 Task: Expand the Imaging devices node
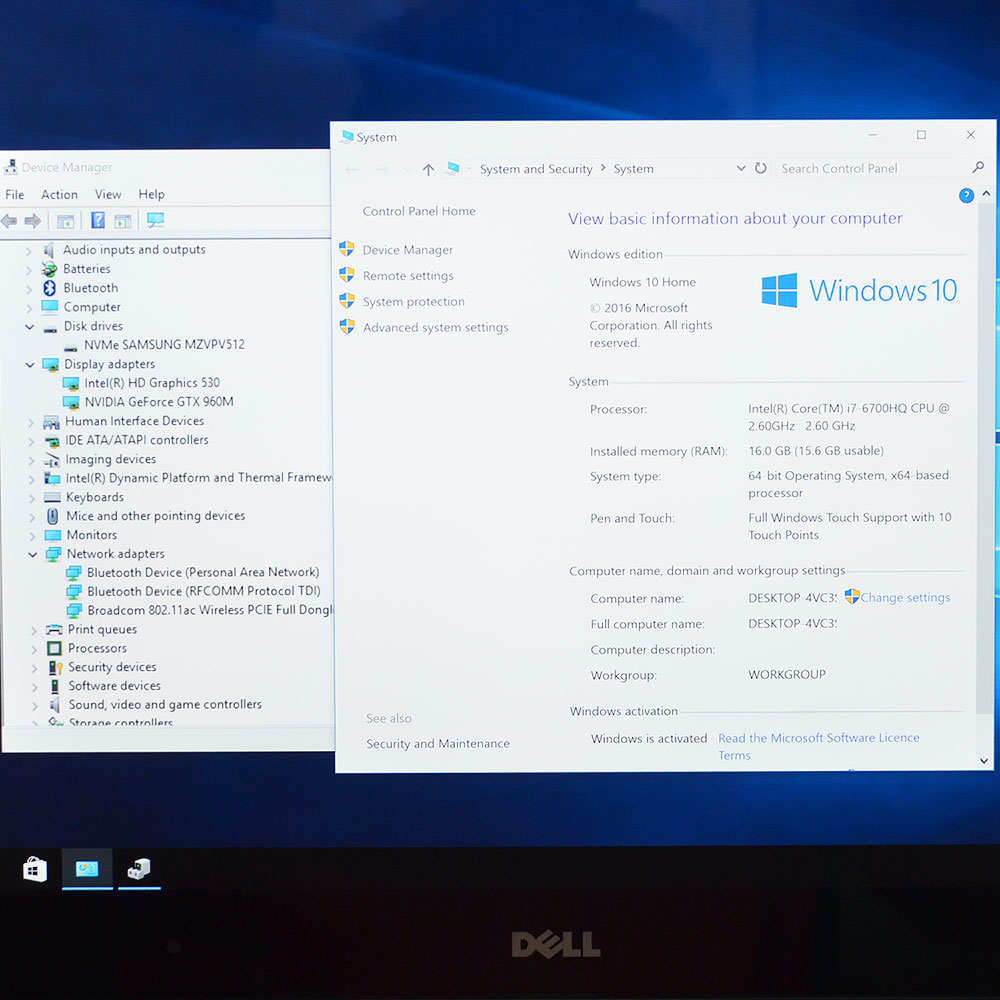[31, 460]
